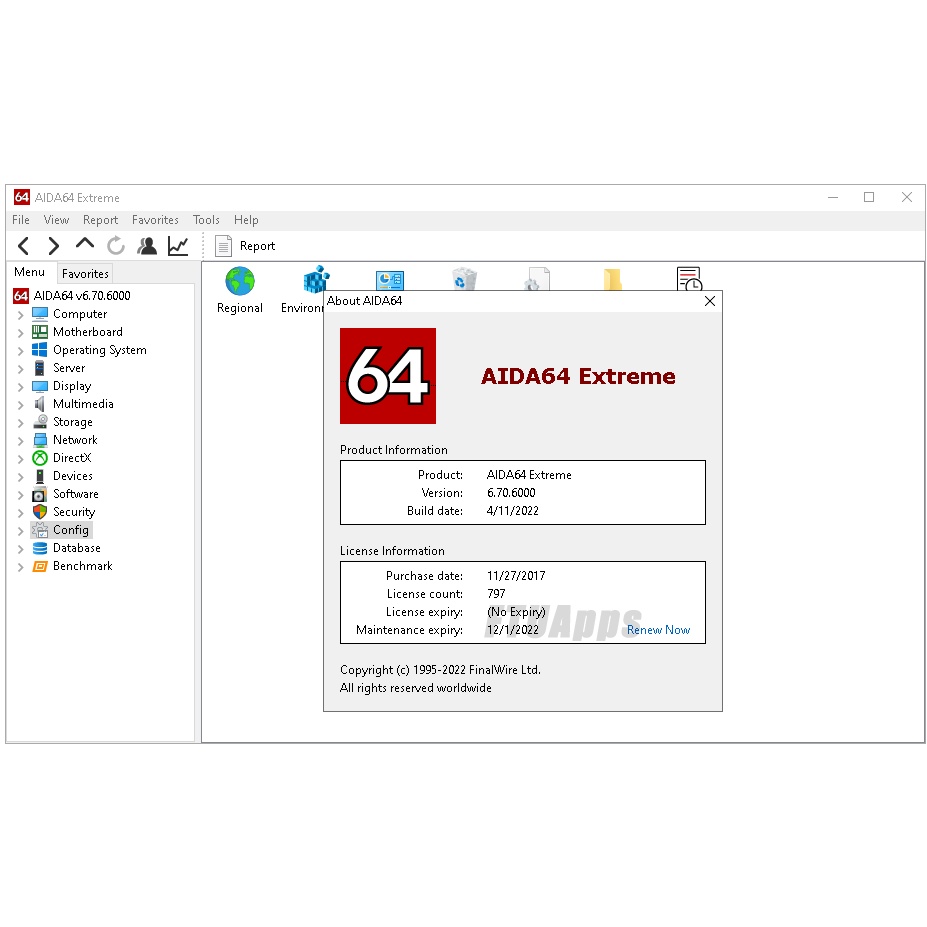This screenshot has width=927, height=927.
Task: Expand the Computer tree node
Action: tap(21, 315)
